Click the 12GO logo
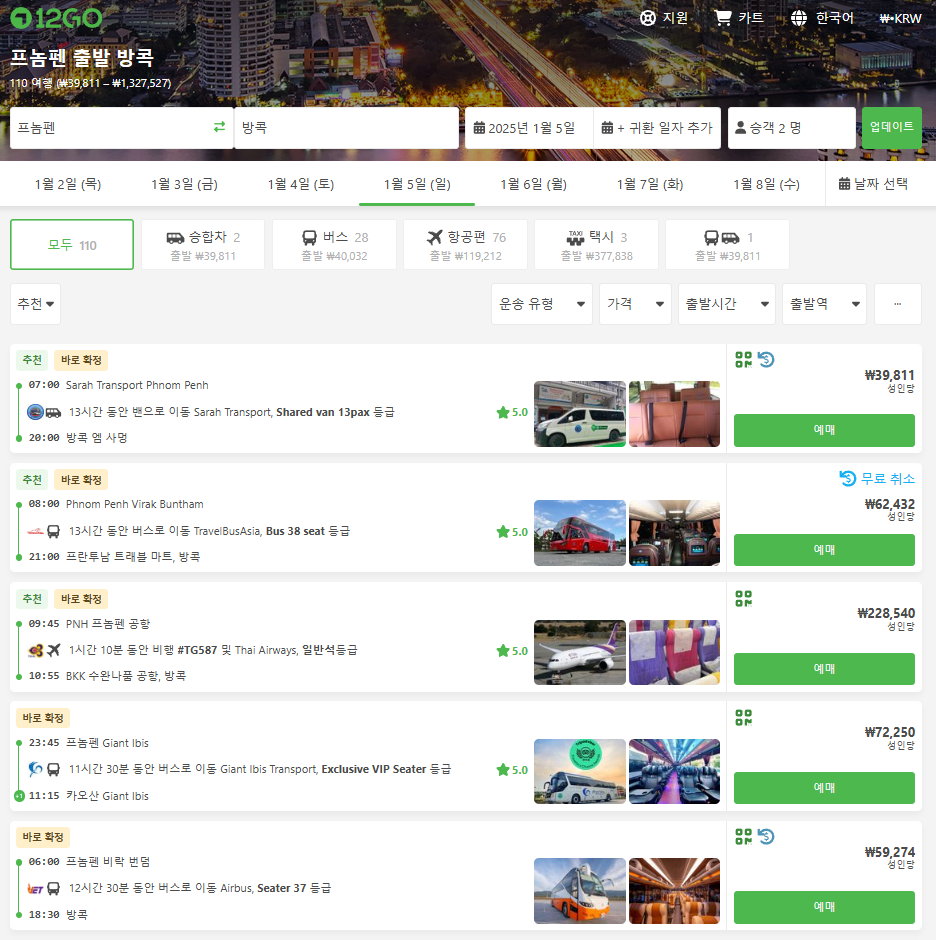 [56, 18]
